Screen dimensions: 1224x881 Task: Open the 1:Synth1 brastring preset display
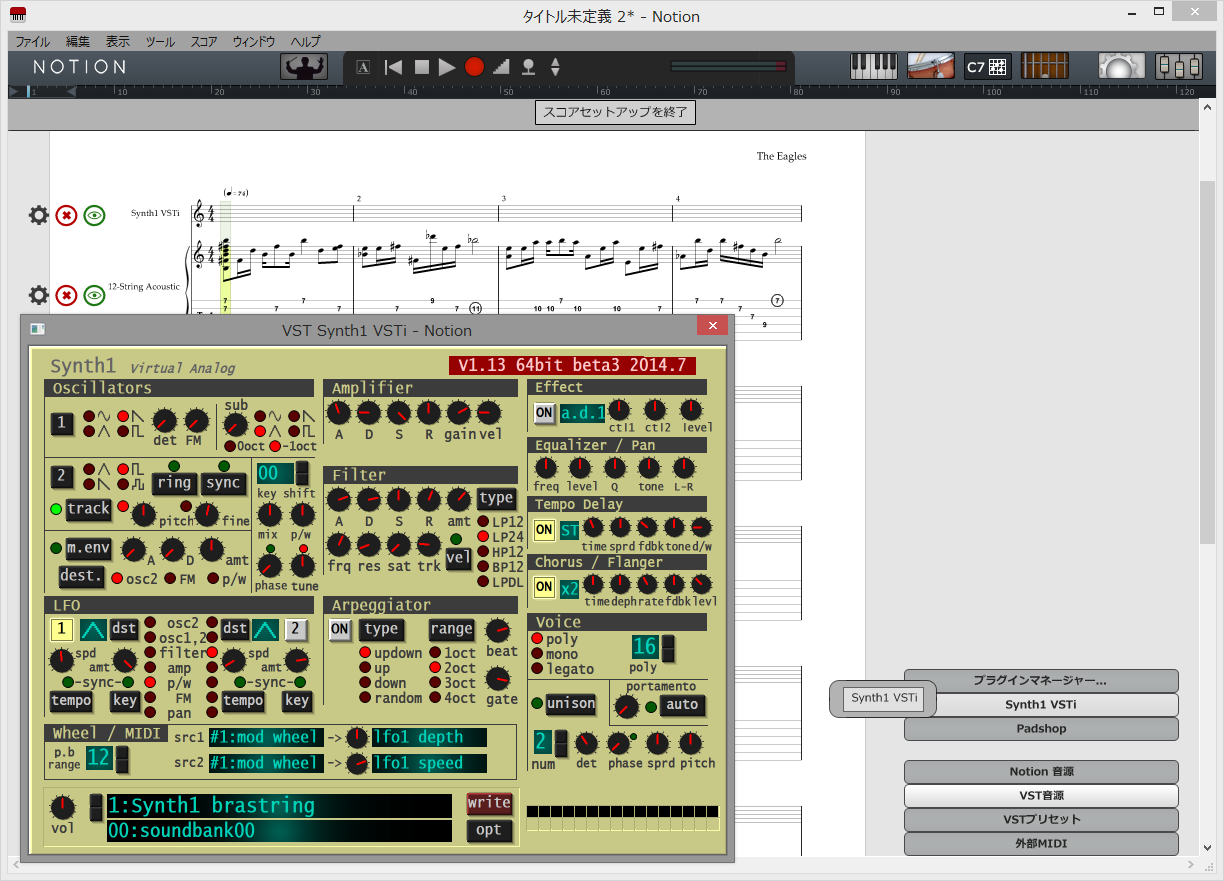click(x=279, y=806)
